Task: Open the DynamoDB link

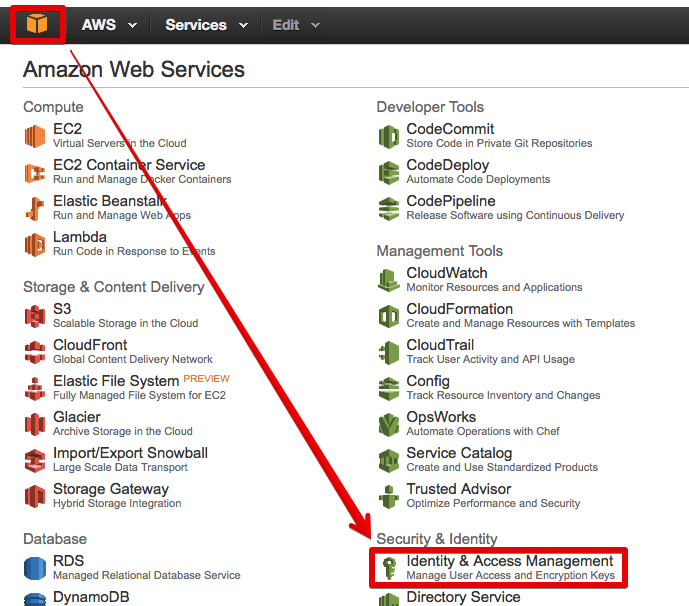Action: [x=91, y=597]
